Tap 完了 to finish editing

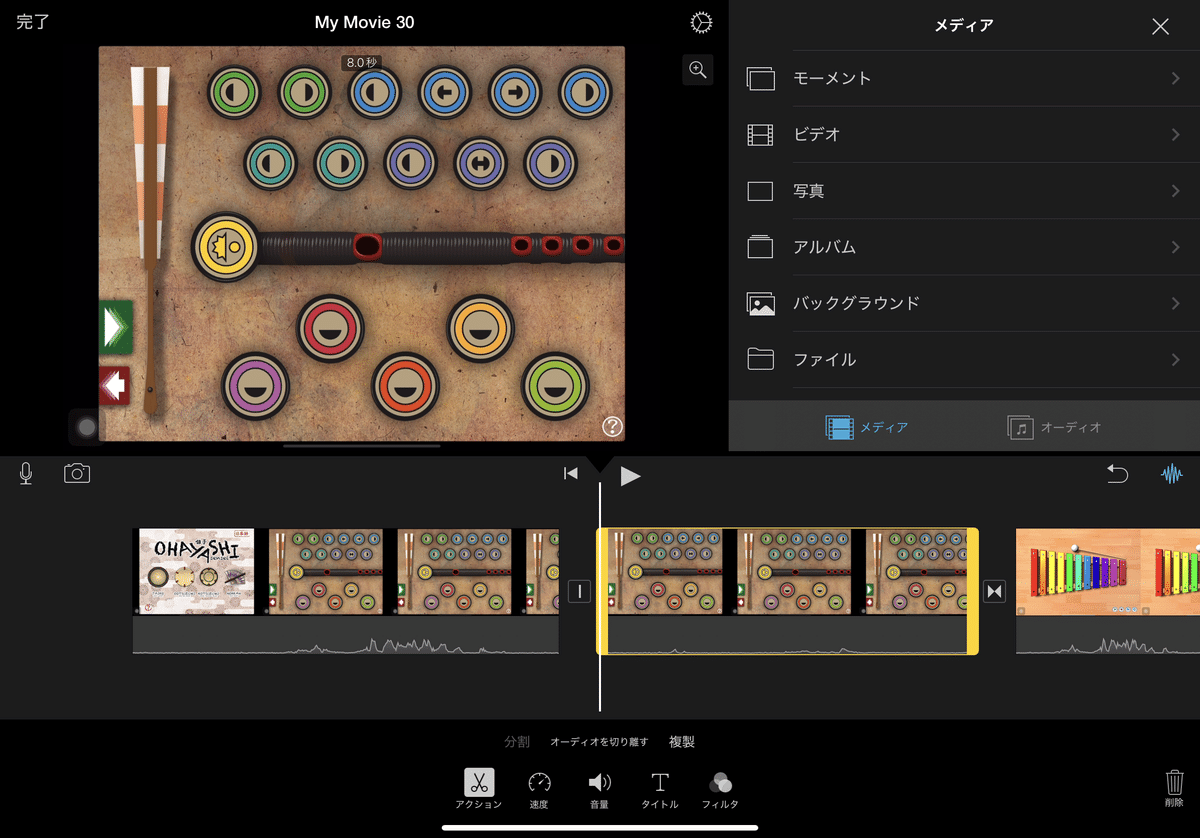tap(33, 22)
